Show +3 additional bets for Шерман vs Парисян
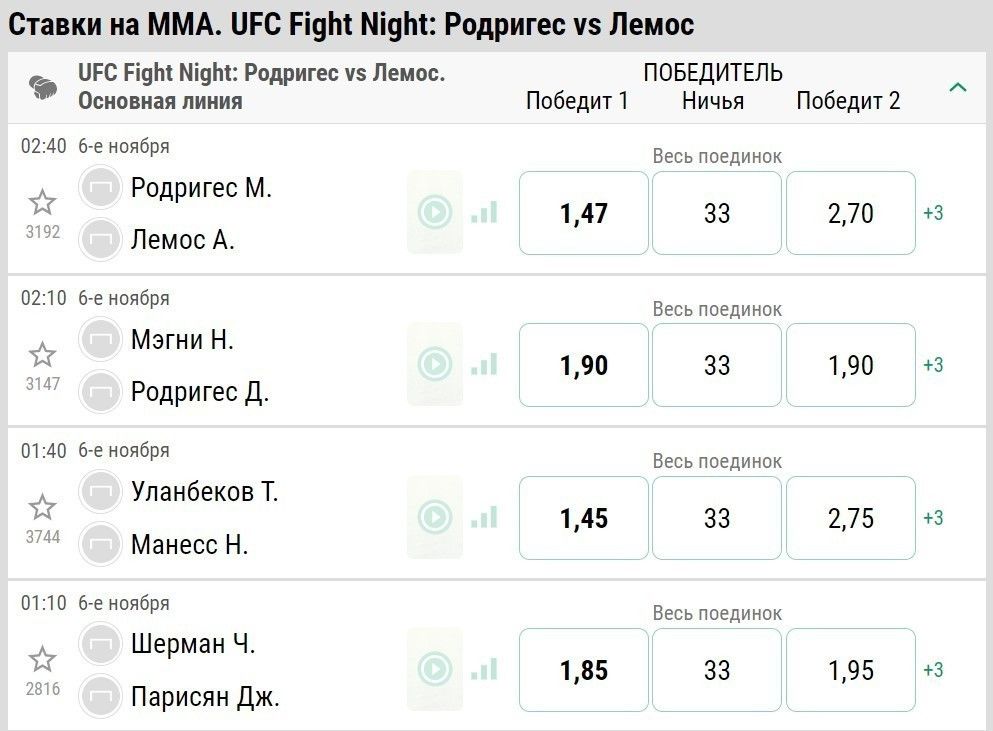This screenshot has width=993, height=731. click(x=933, y=670)
